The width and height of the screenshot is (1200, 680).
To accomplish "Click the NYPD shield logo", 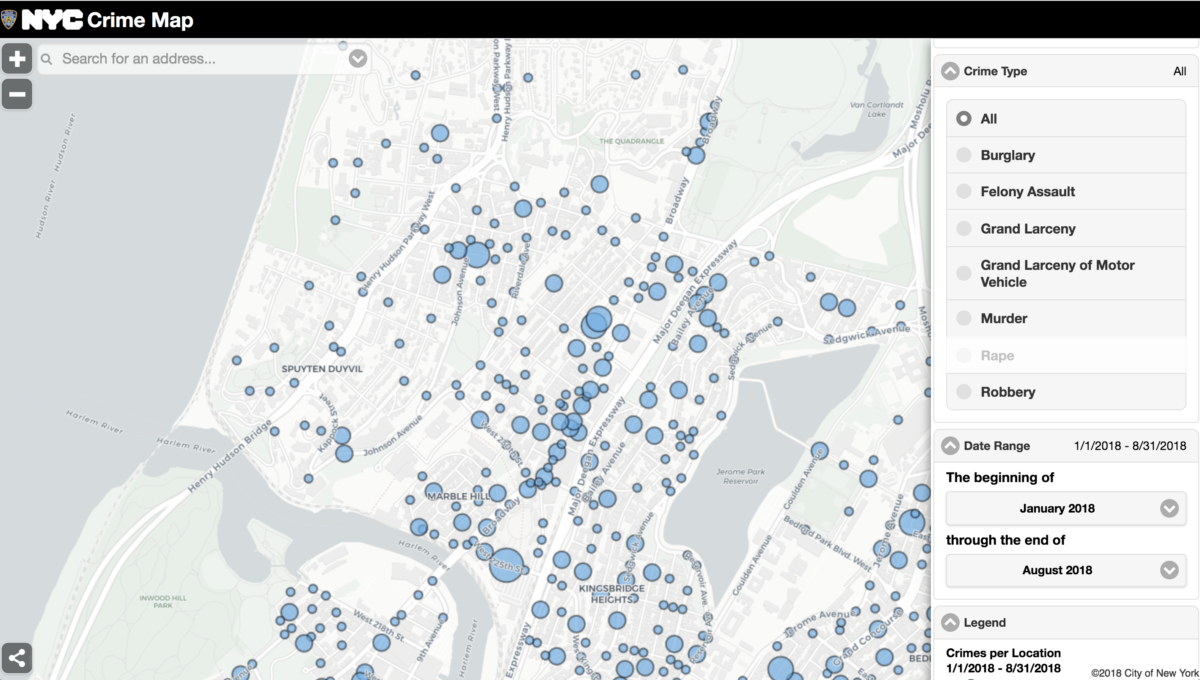I will click(x=9, y=19).
